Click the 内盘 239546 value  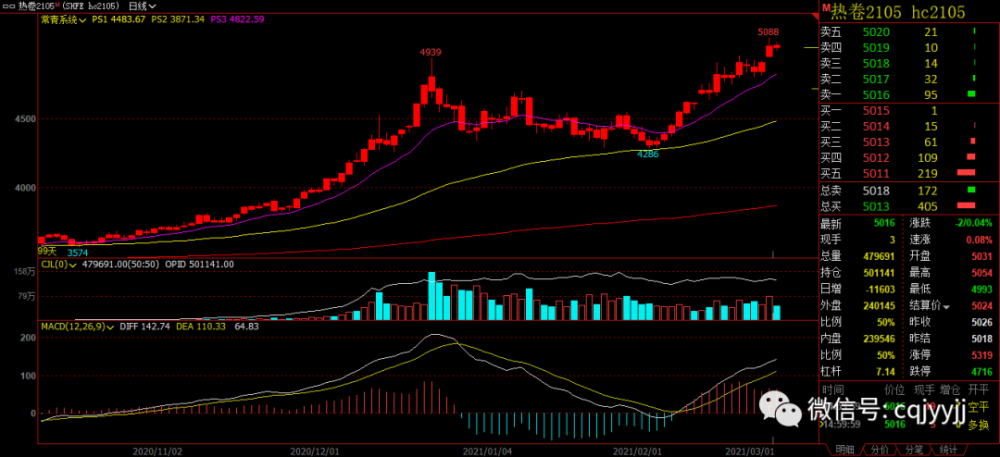pos(879,339)
